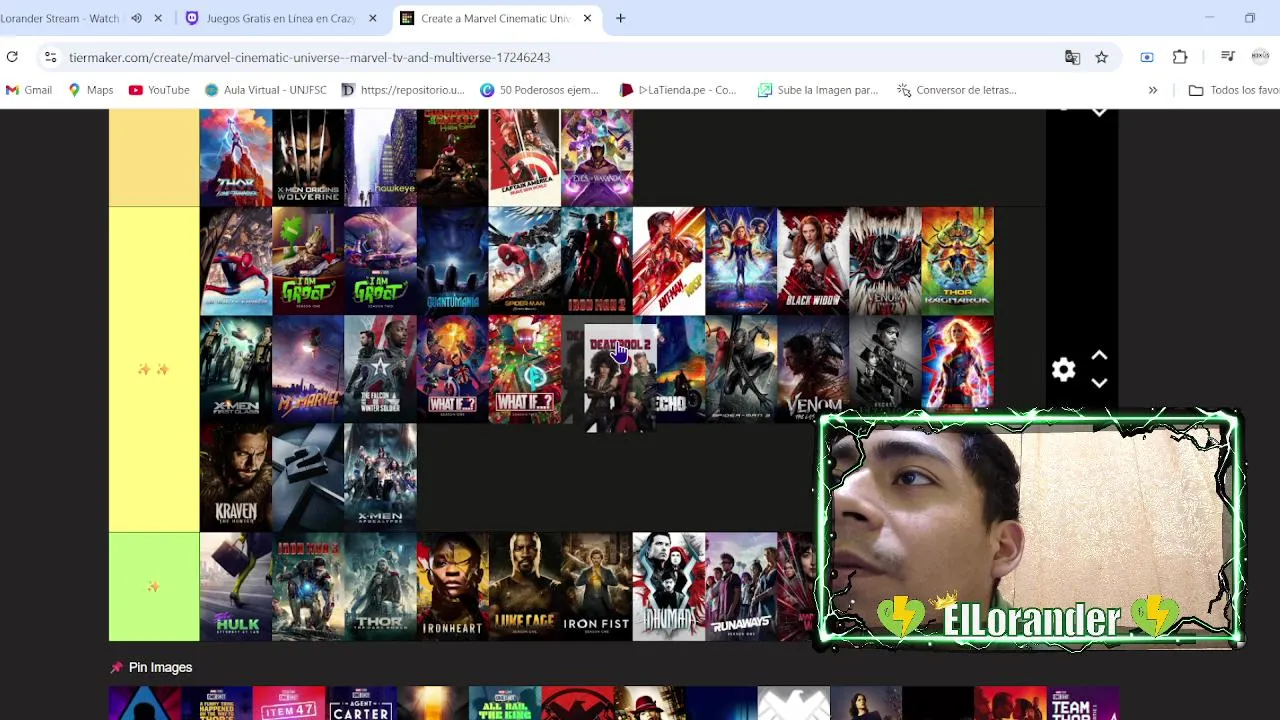This screenshot has height=720, width=1280.
Task: Select the X-Men Origins Wolverine poster
Action: [308, 158]
